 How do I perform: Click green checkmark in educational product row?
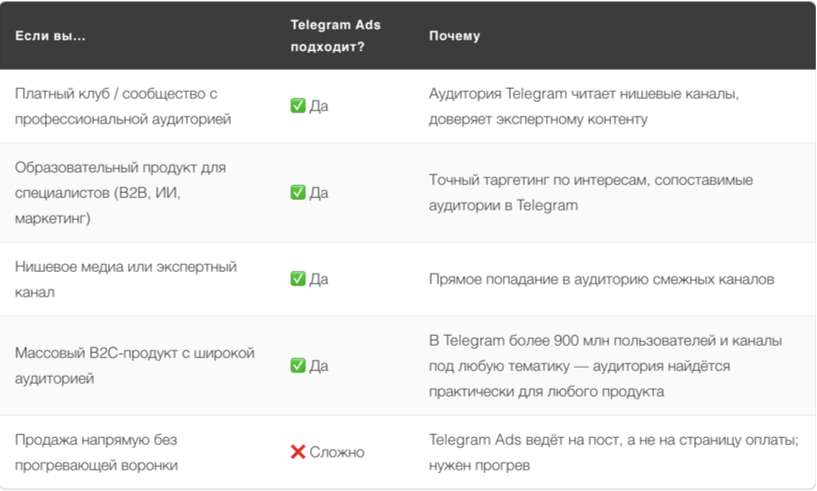(298, 192)
